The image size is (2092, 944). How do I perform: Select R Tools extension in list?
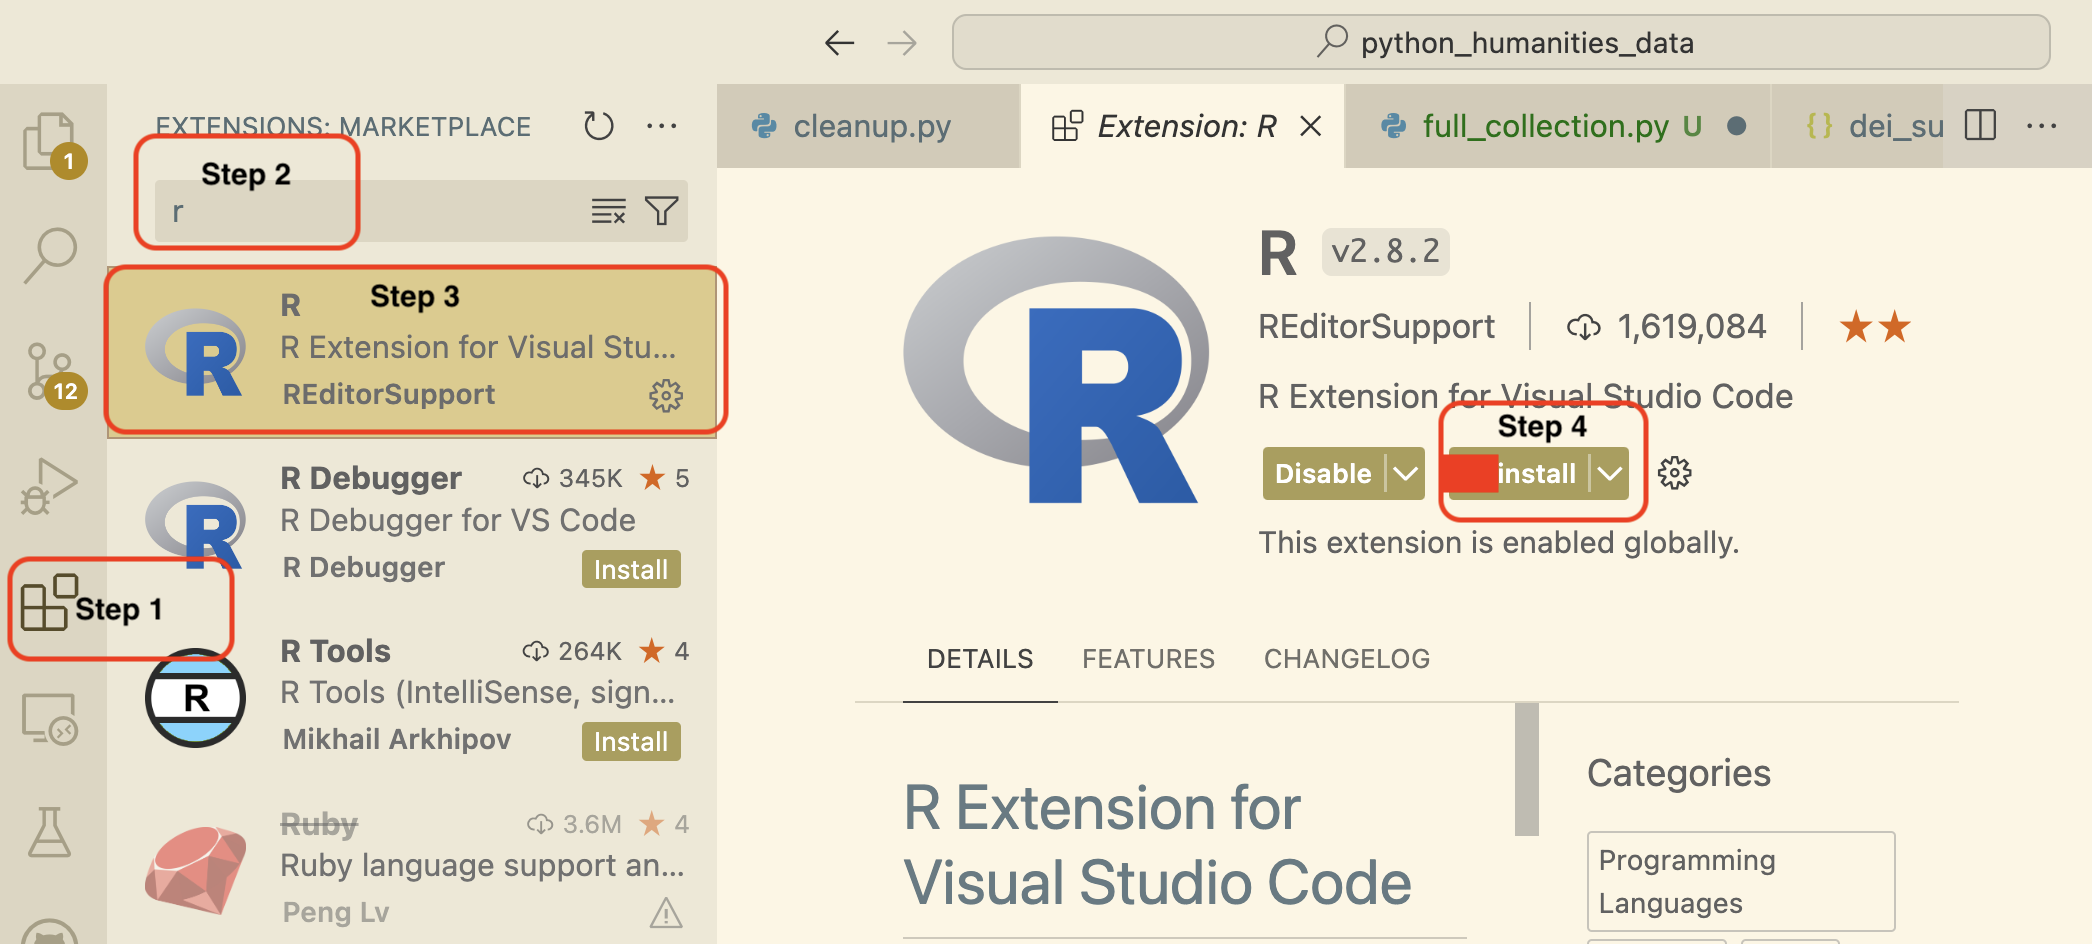[x=412, y=696]
